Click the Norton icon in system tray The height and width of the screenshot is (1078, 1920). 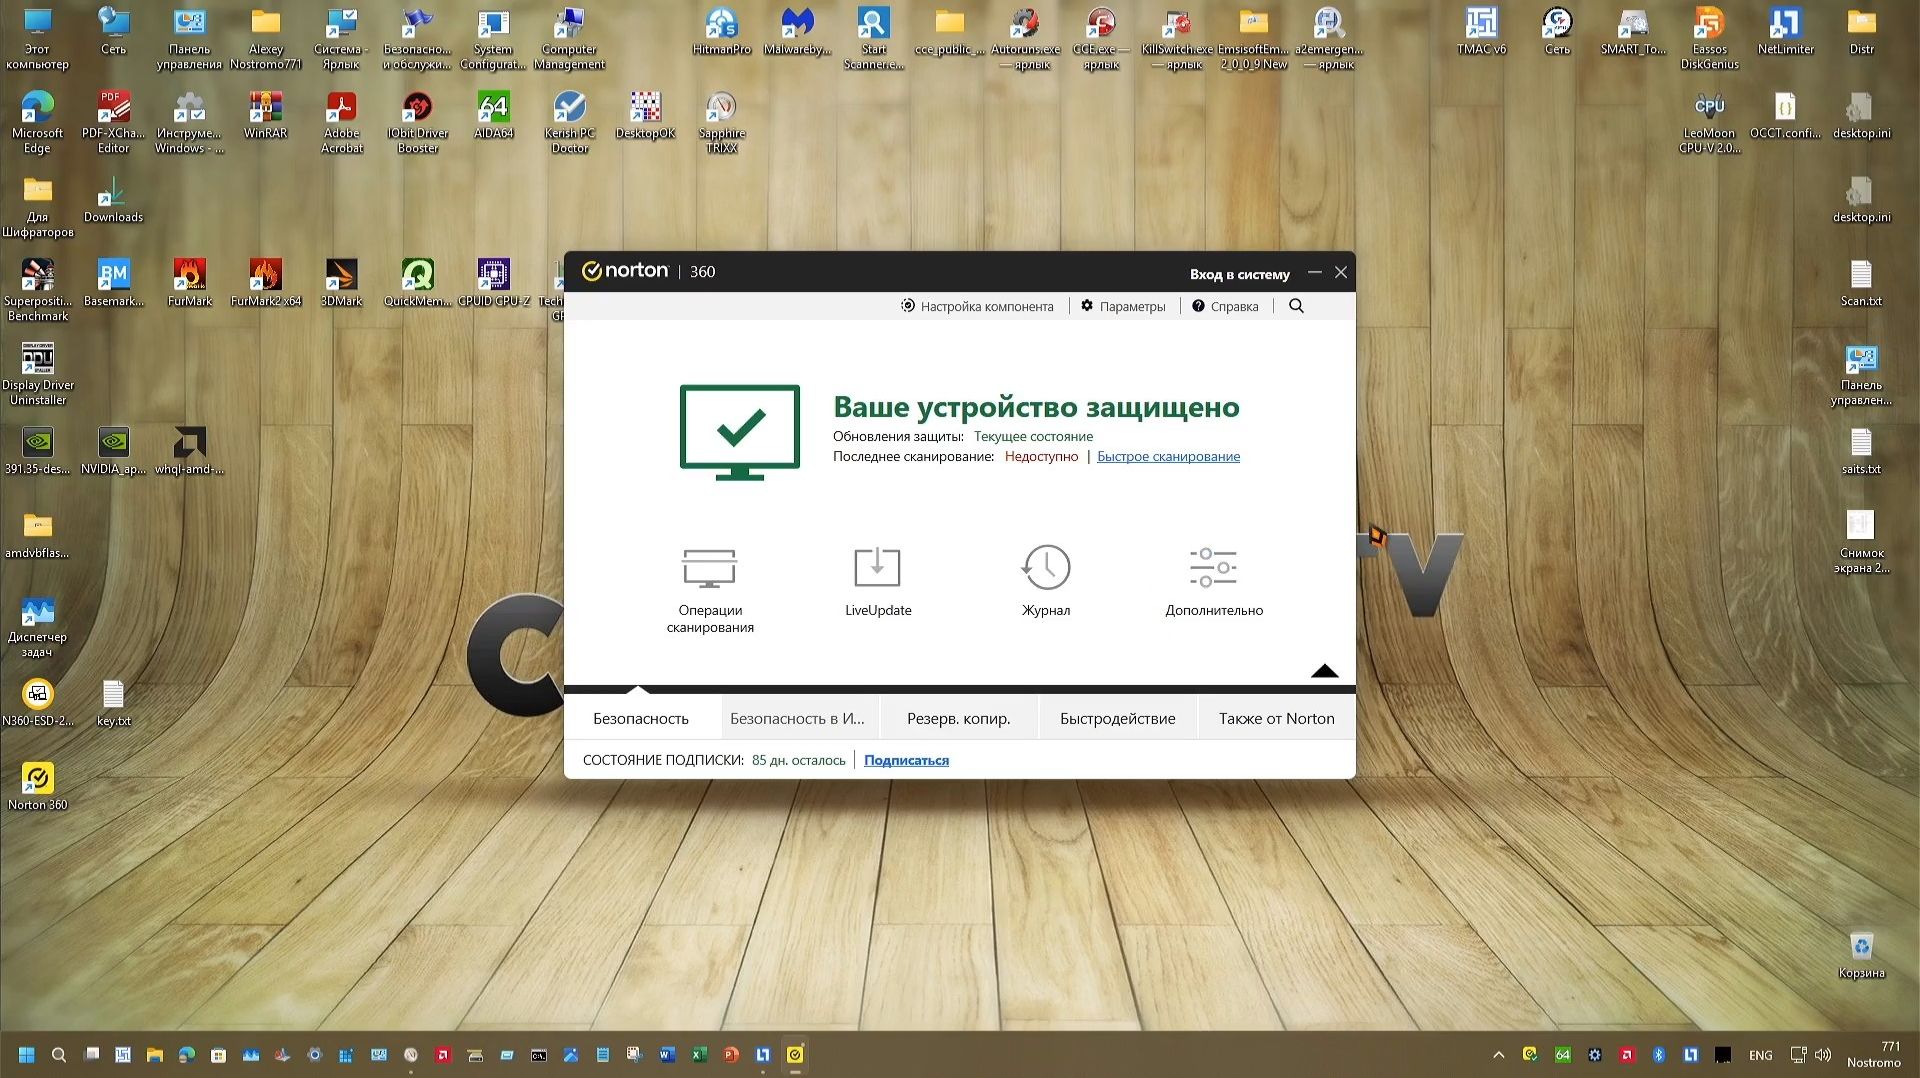click(1530, 1055)
